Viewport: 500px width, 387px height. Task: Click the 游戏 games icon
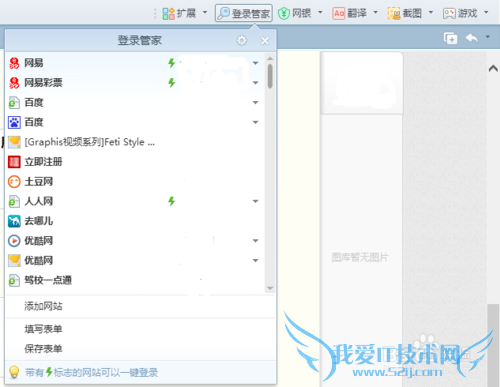click(x=449, y=13)
